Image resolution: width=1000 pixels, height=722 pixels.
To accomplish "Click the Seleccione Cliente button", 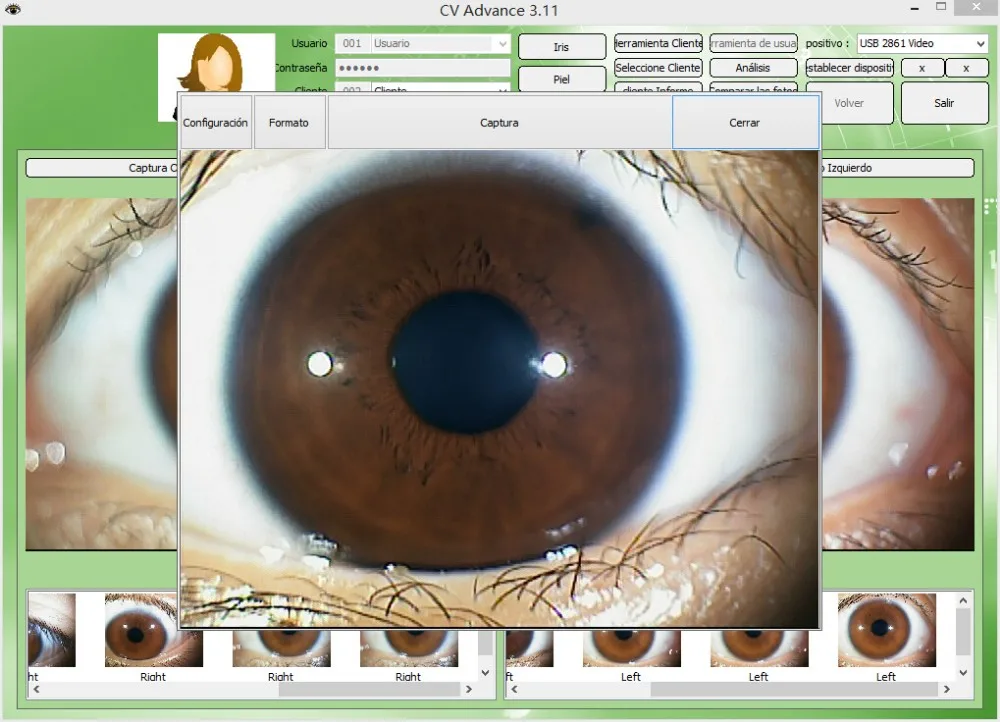I will click(x=658, y=68).
